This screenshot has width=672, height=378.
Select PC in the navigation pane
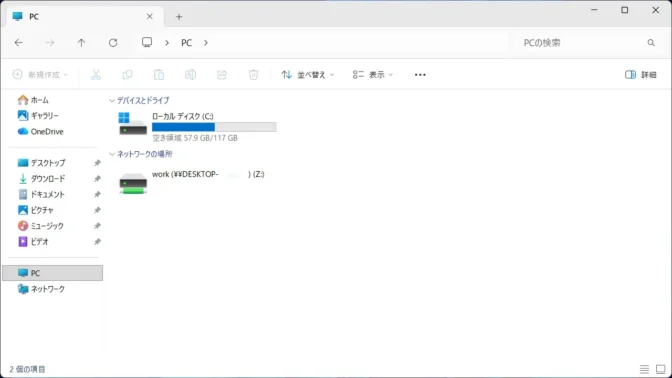click(53, 273)
